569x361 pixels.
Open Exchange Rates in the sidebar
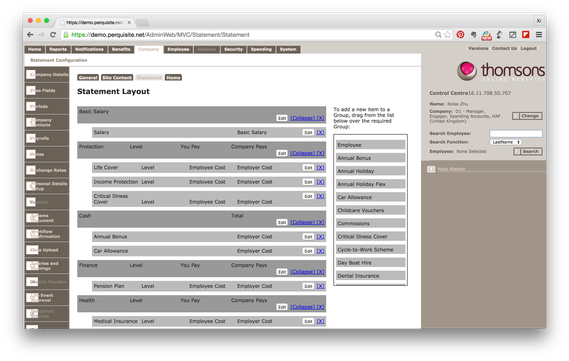pos(47,170)
